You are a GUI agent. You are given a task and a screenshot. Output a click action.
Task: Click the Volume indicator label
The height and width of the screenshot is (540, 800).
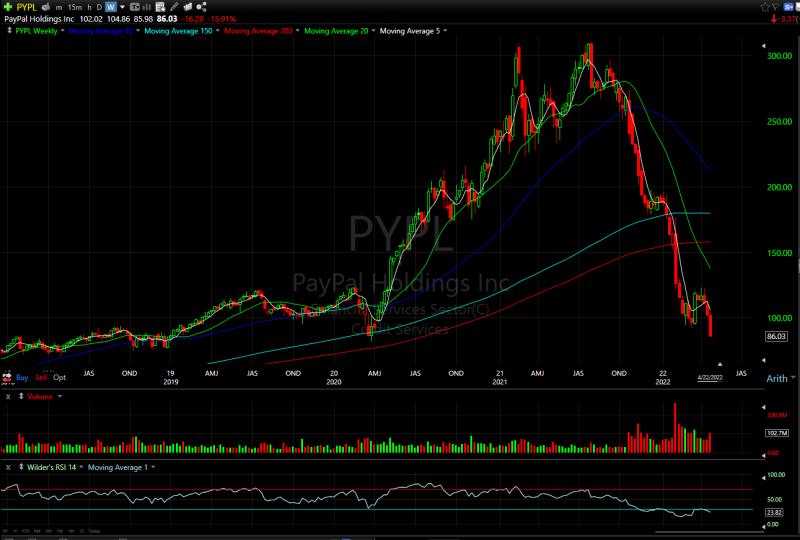pos(40,396)
